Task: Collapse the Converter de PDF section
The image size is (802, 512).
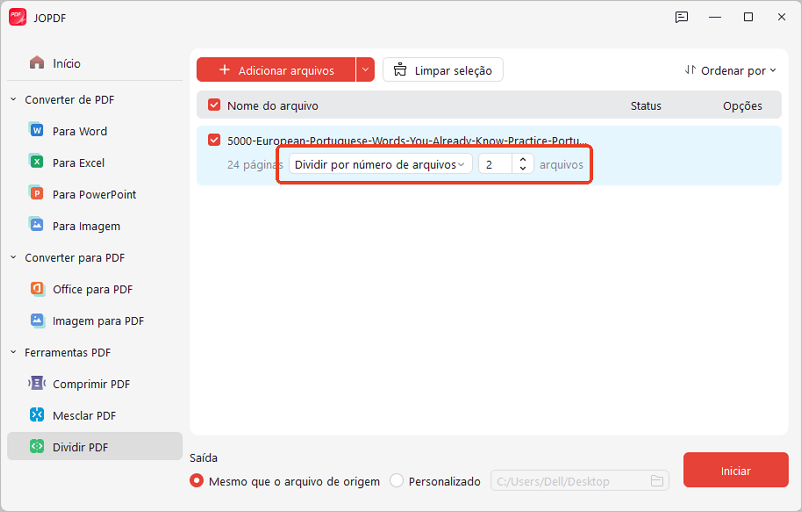Action: (x=13, y=99)
